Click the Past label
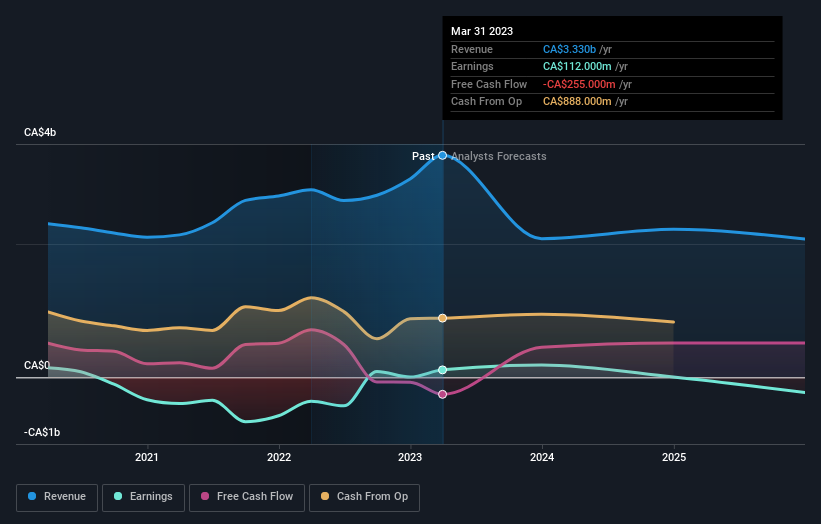This screenshot has width=821, height=524. coord(423,156)
